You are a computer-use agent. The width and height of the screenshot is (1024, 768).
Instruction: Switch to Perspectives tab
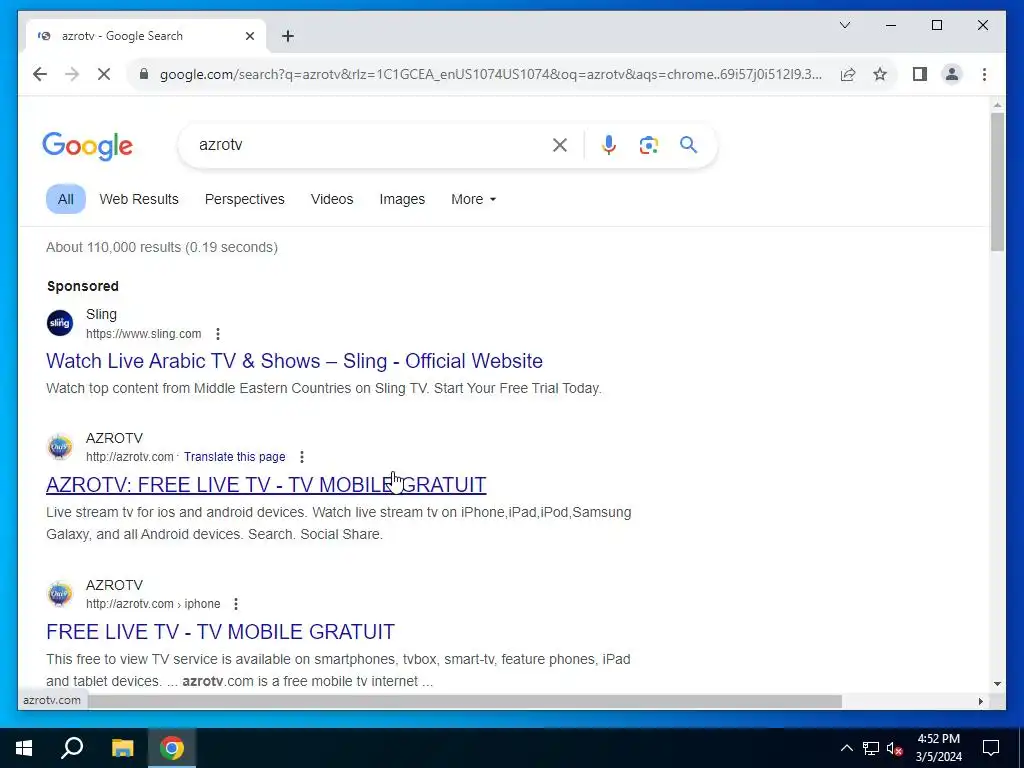point(244,199)
